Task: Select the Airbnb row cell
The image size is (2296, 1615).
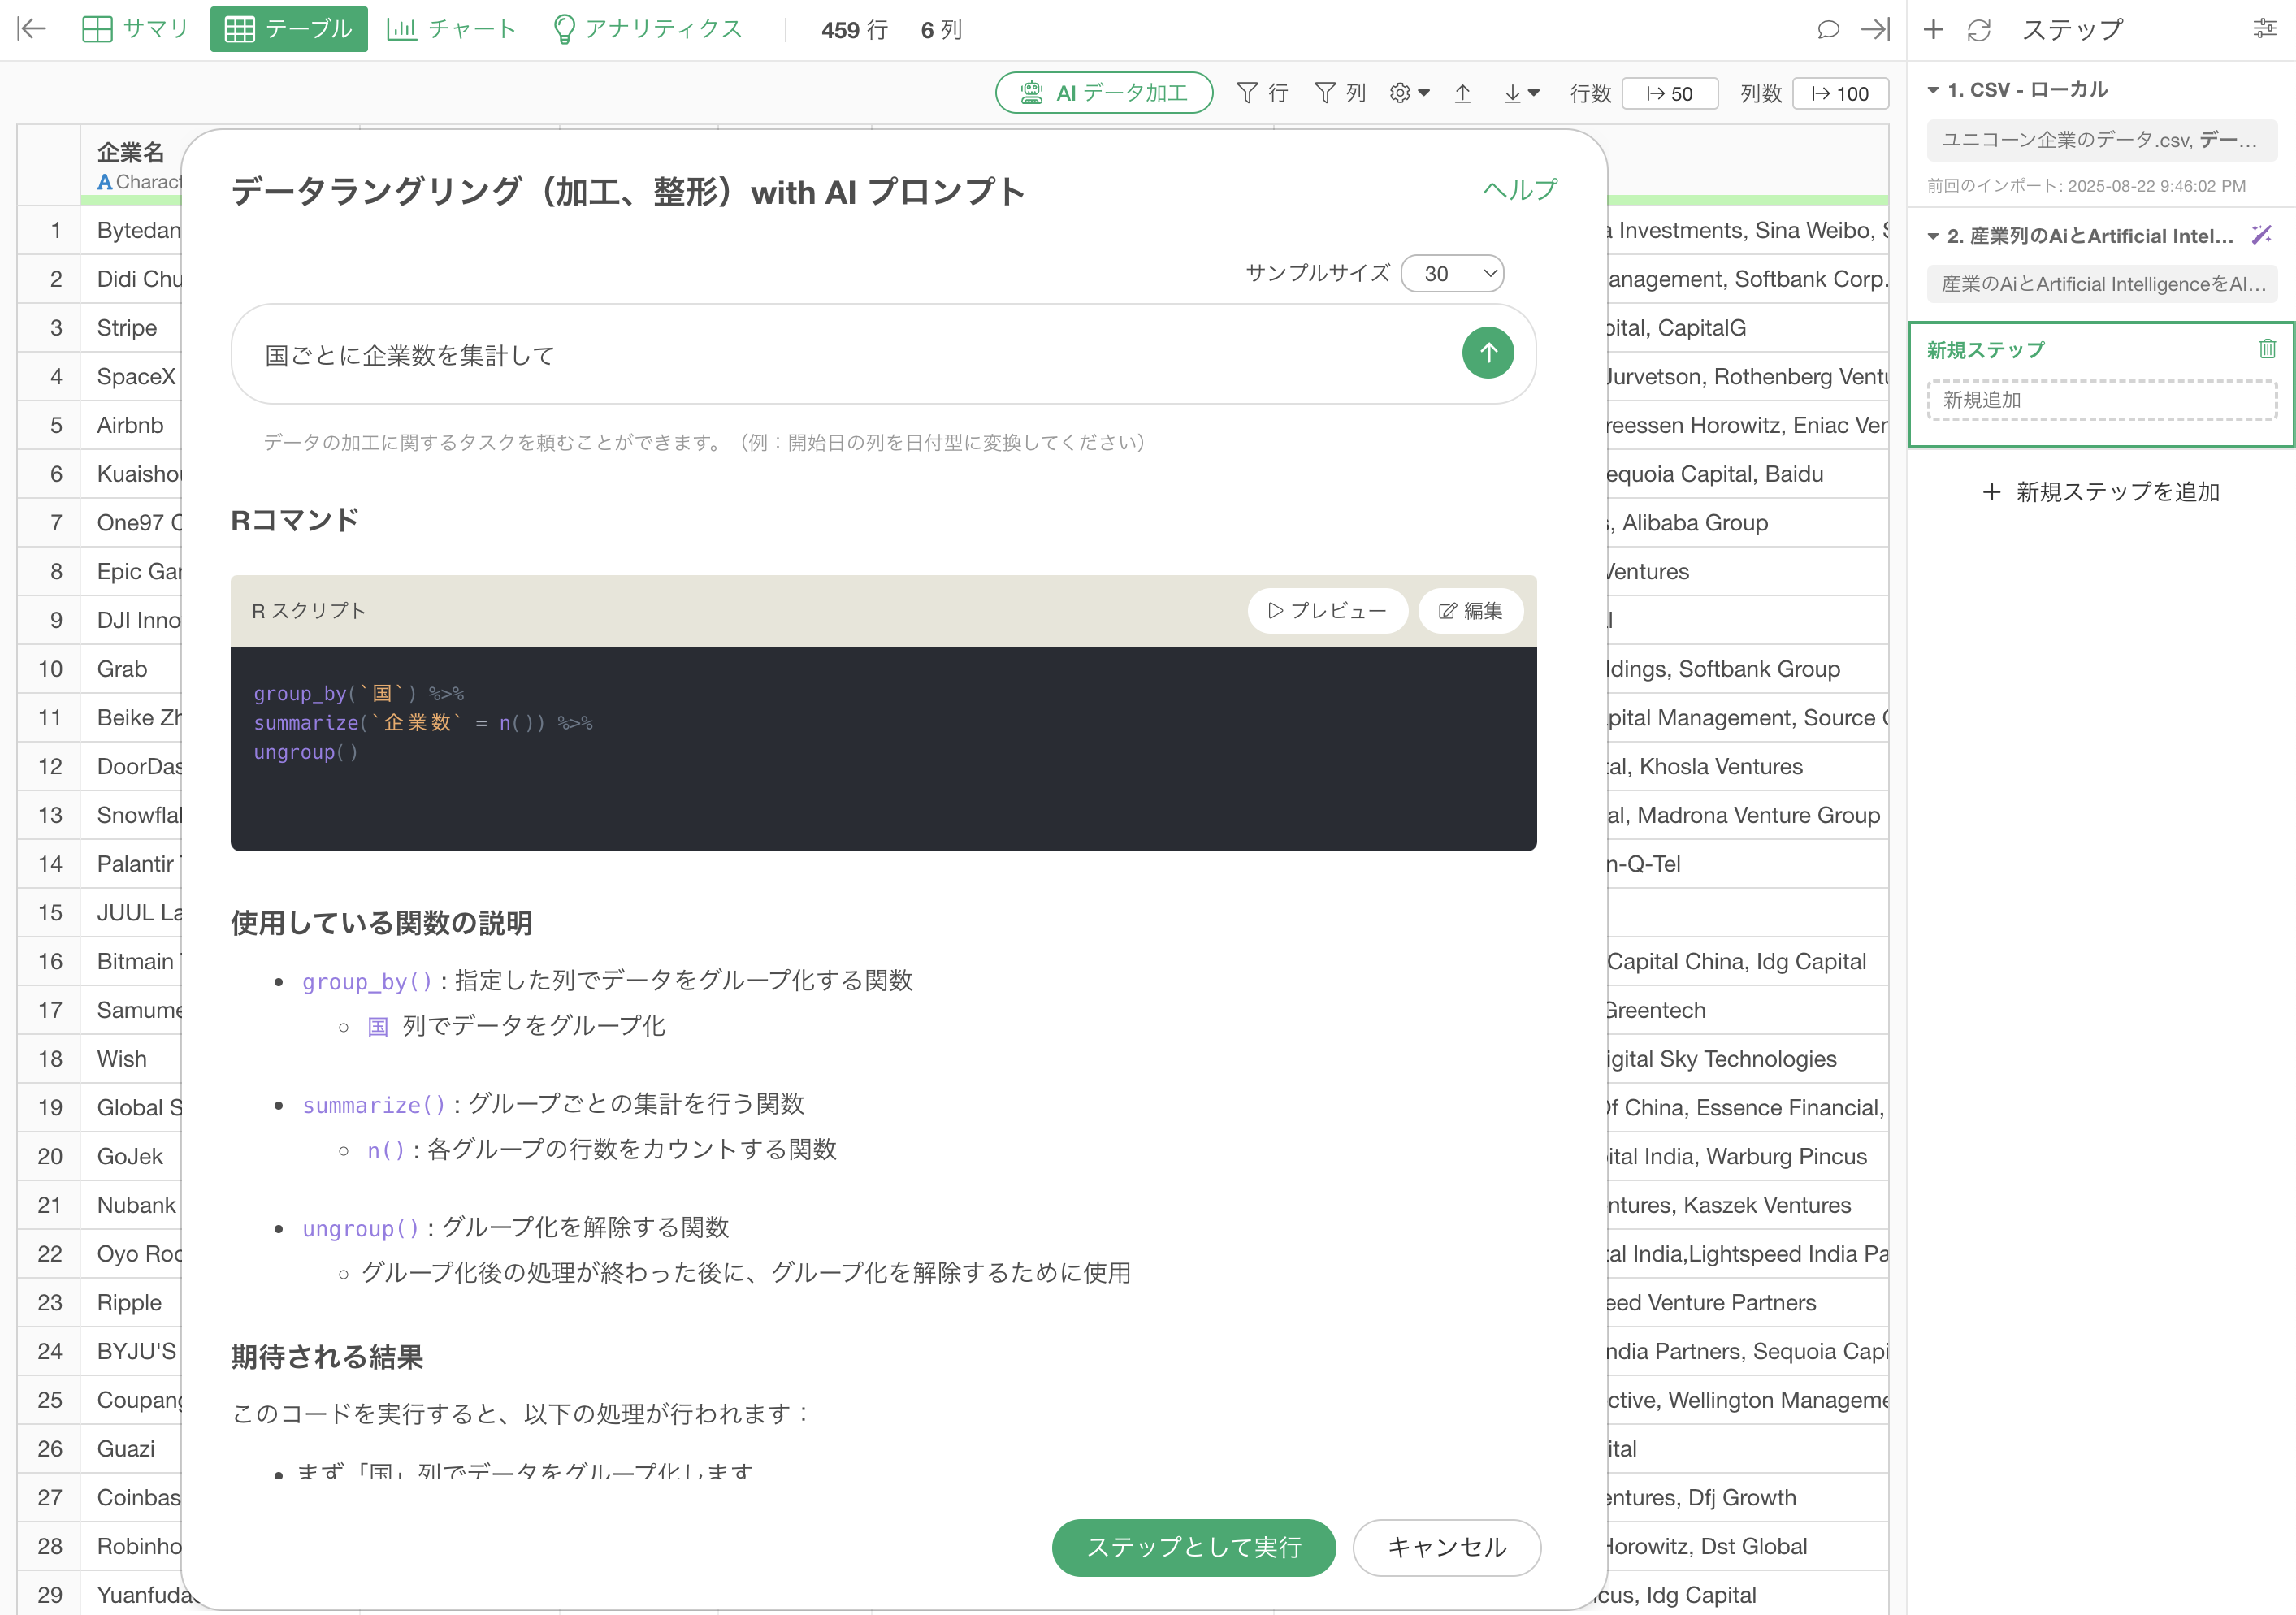Action: (x=130, y=426)
